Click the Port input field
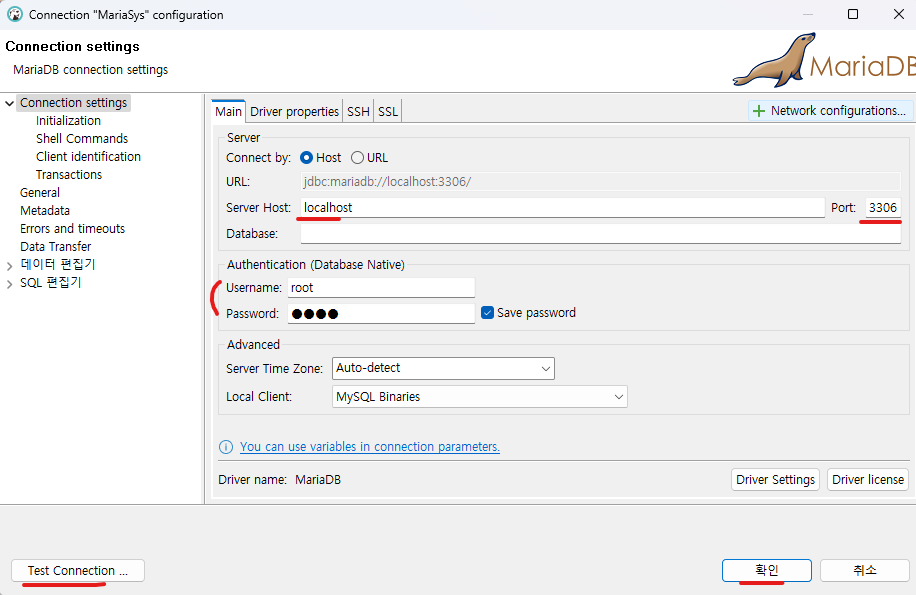 point(883,207)
